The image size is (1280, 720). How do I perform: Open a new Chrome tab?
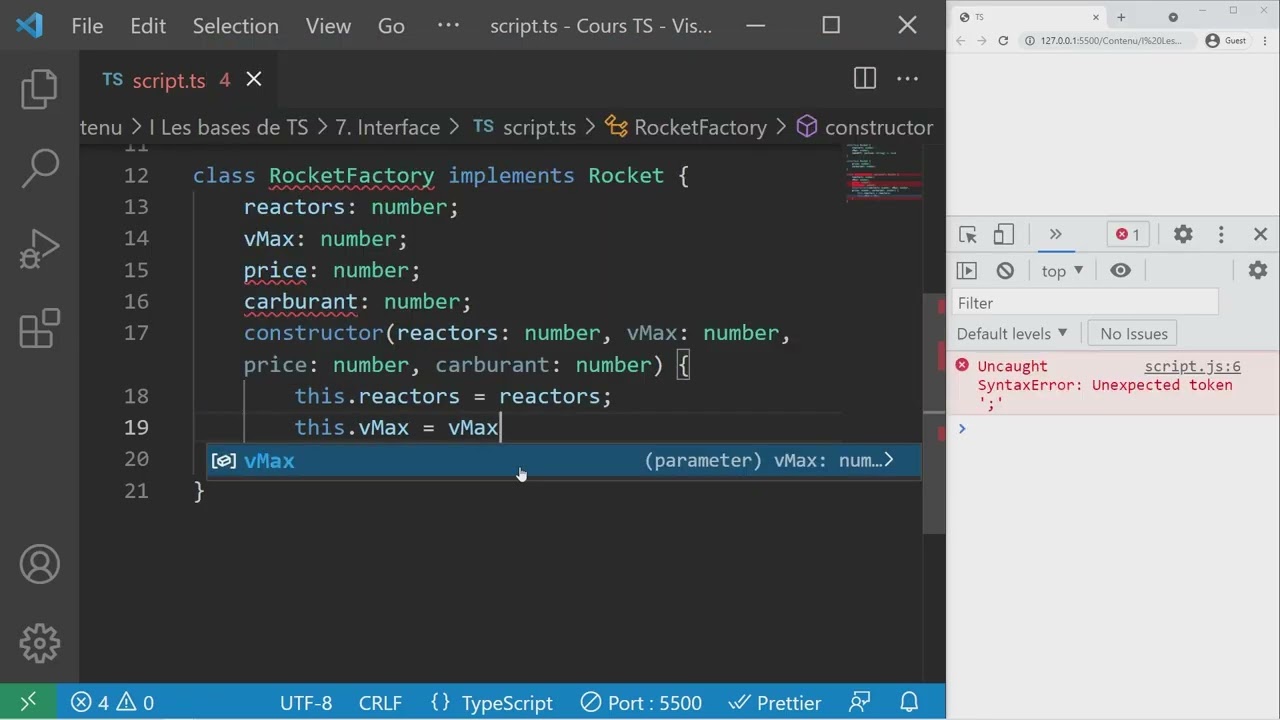1121,17
